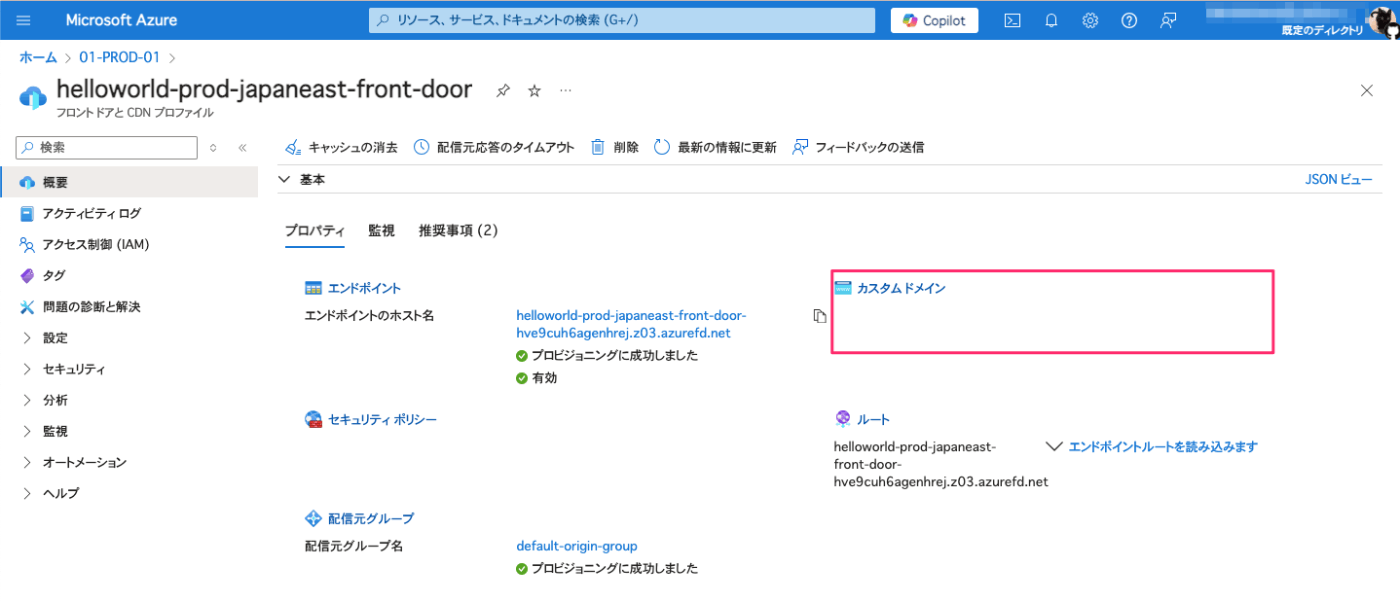Close the resource blade
Screen dimensions: 1400x602
1367,91
